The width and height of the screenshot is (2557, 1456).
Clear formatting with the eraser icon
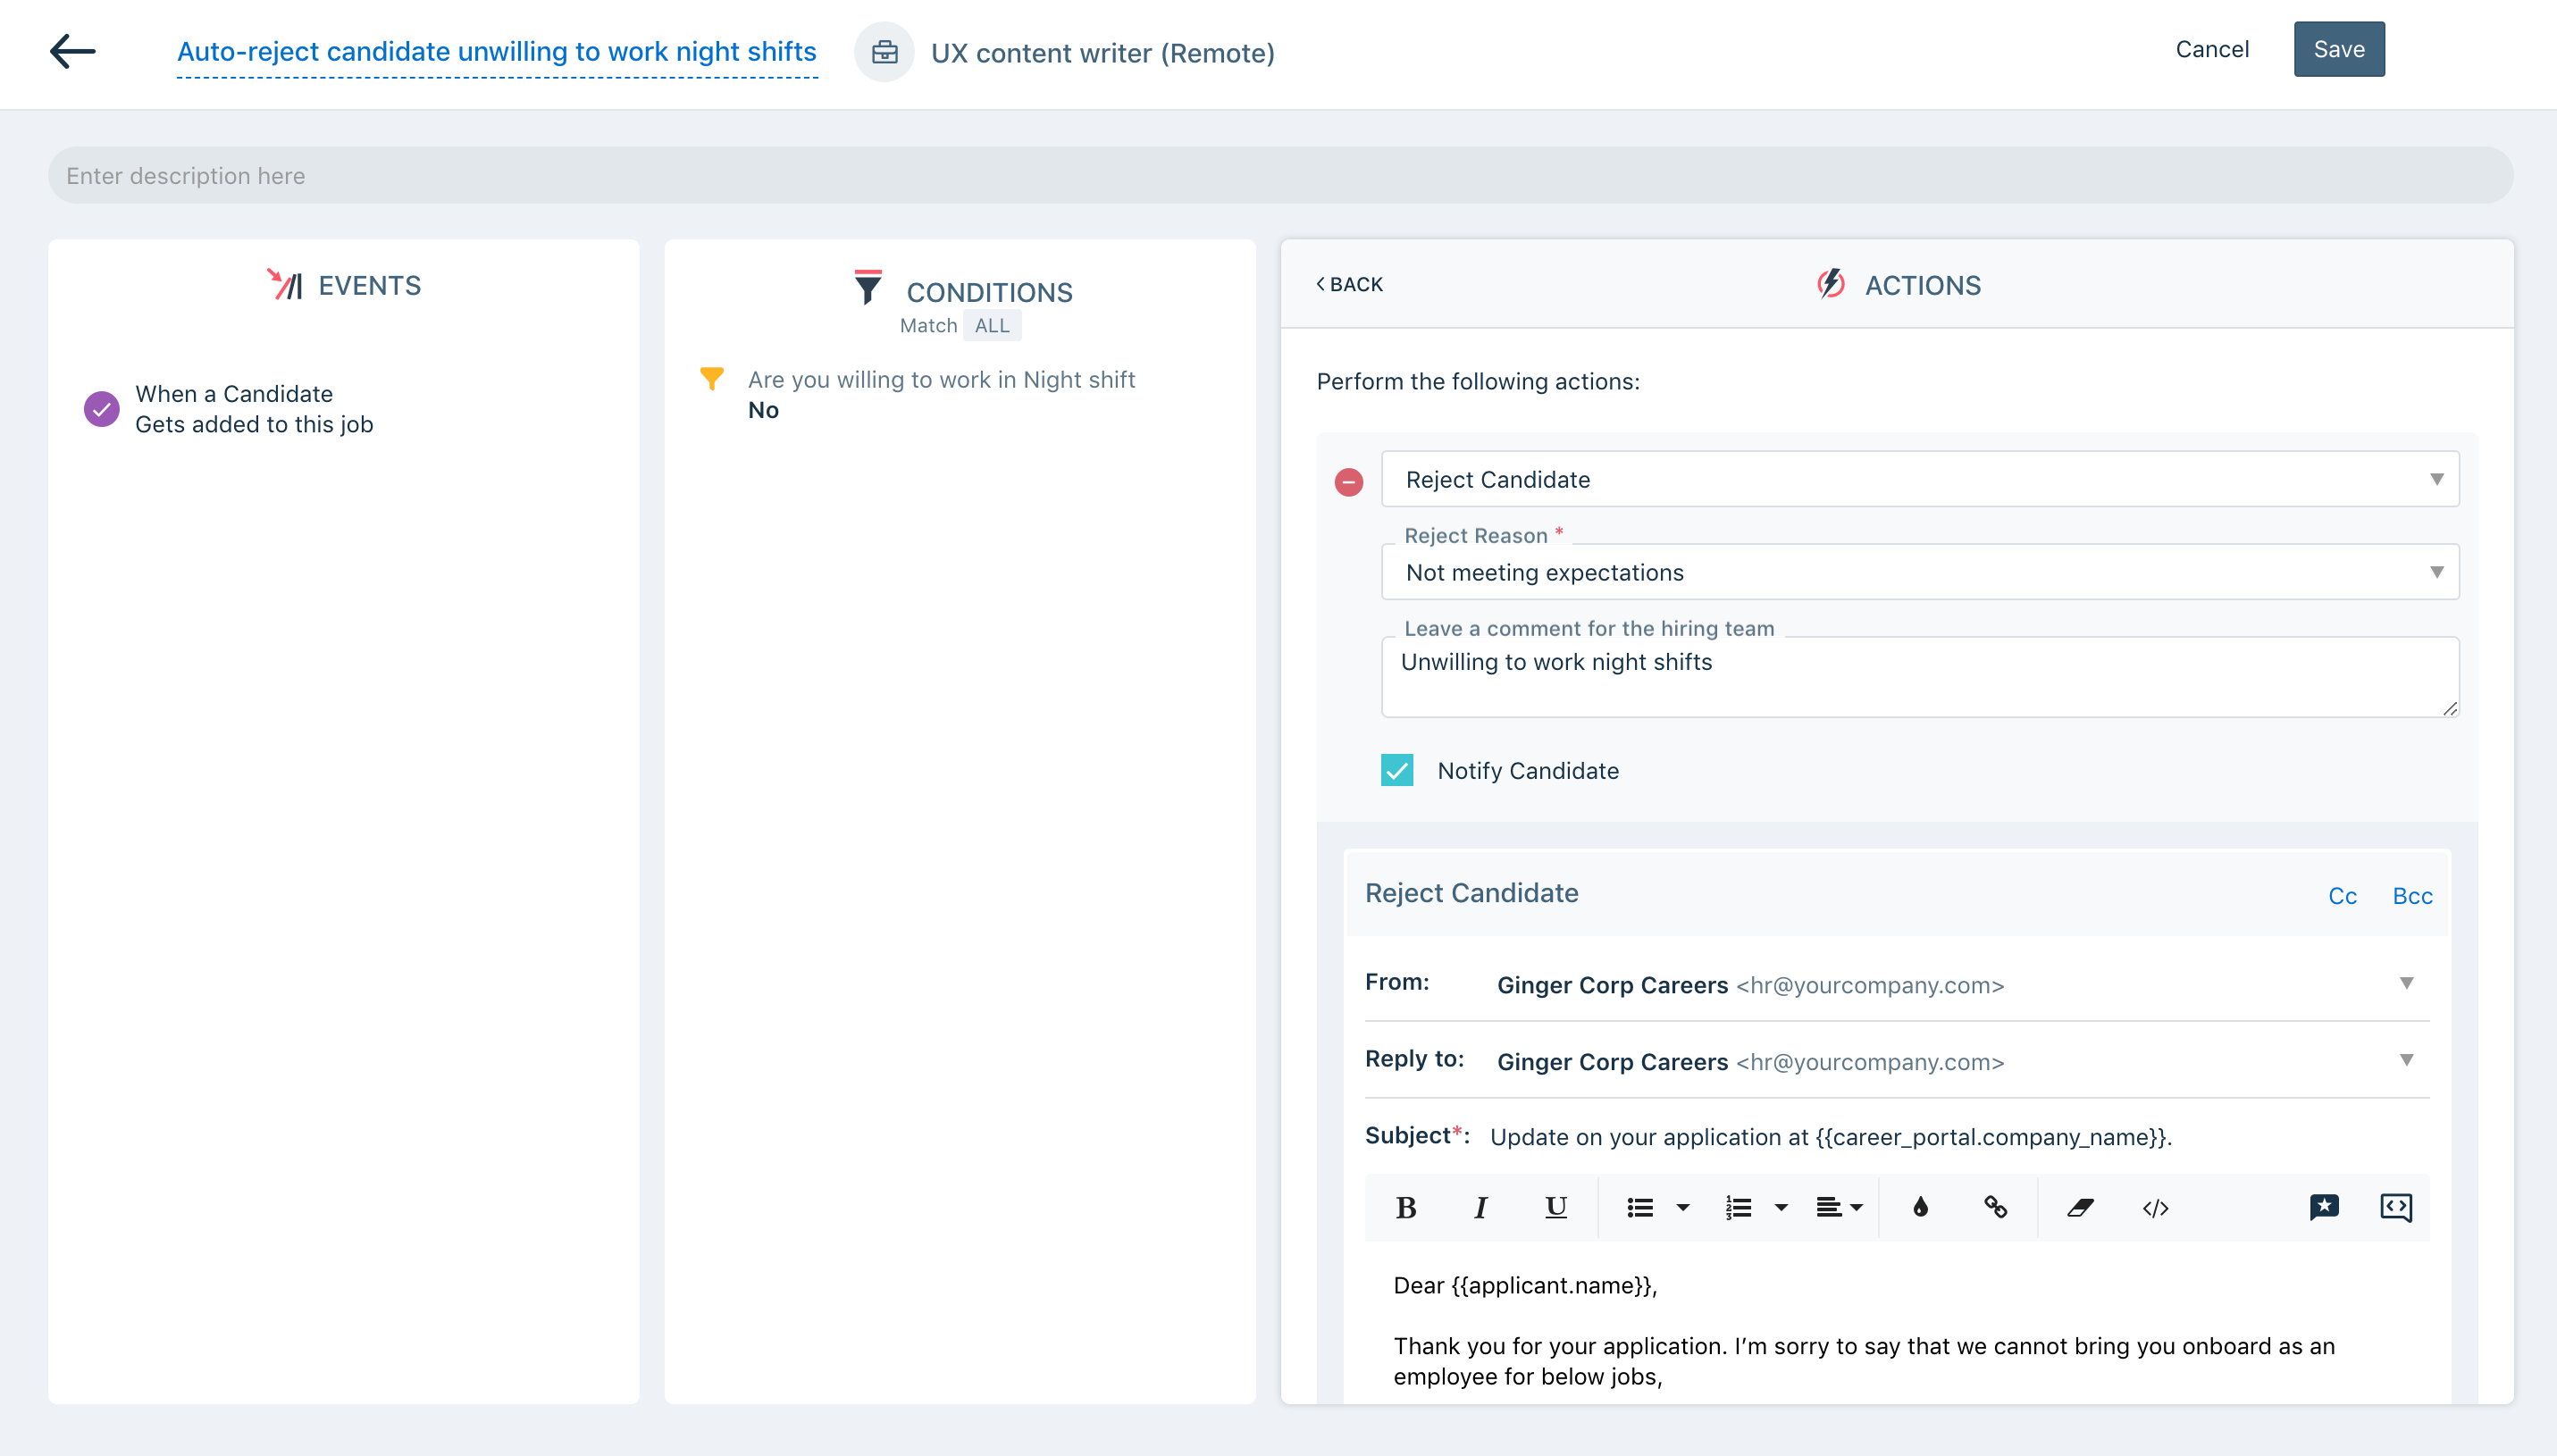(x=2081, y=1208)
